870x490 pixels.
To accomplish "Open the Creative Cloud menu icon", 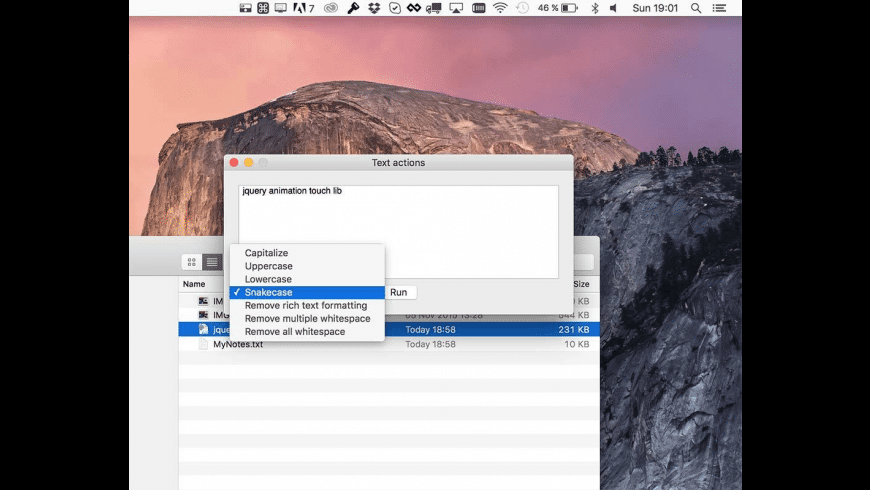I will coord(331,8).
